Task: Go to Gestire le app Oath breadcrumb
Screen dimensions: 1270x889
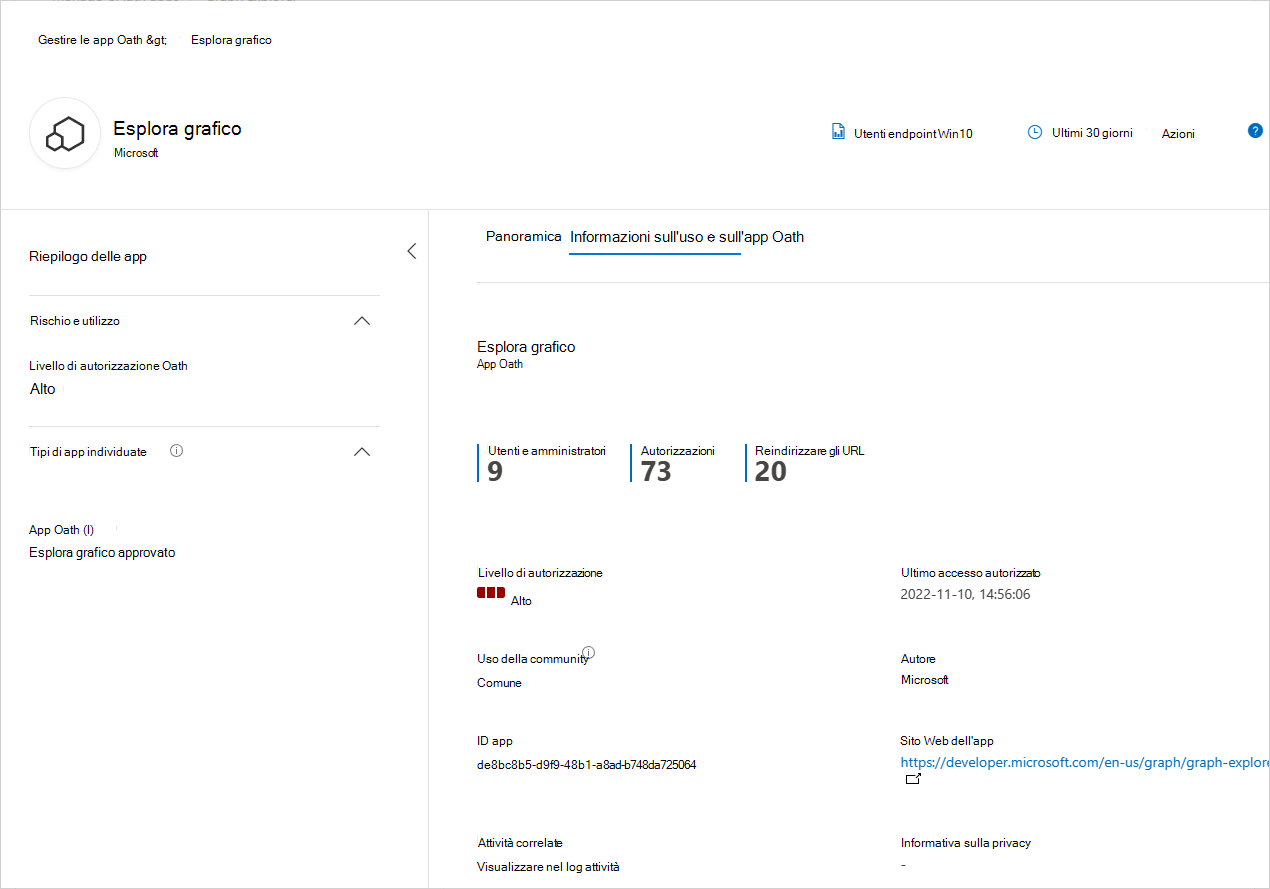Action: click(102, 40)
